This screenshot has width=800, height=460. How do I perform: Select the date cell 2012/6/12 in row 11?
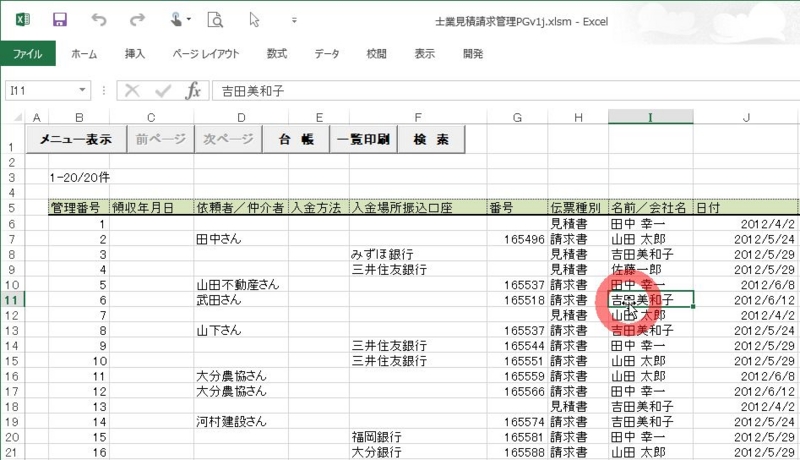(746, 300)
